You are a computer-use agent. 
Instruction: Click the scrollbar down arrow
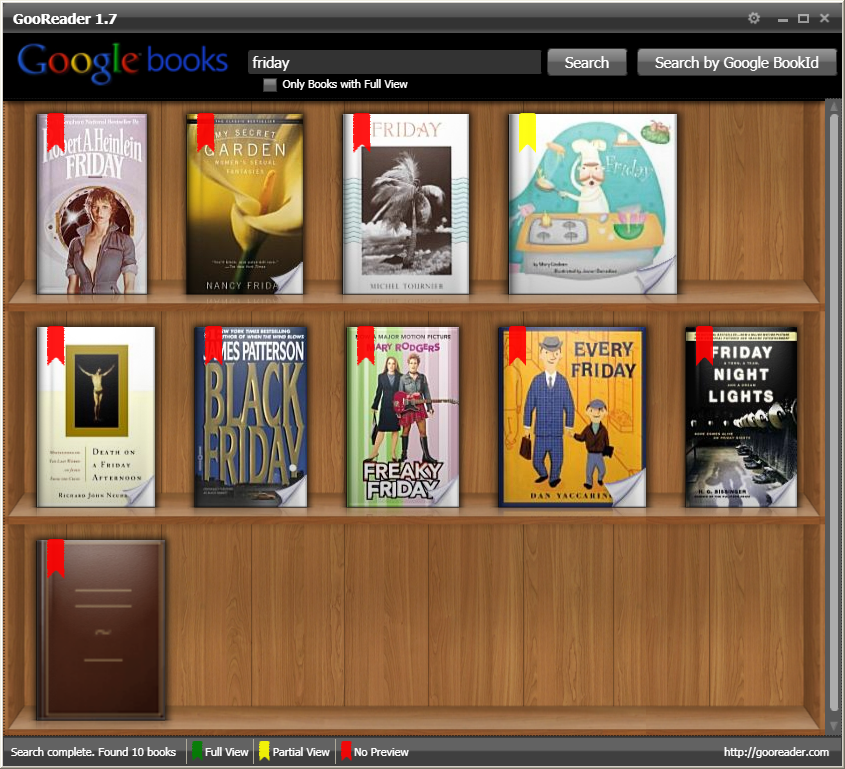click(833, 728)
